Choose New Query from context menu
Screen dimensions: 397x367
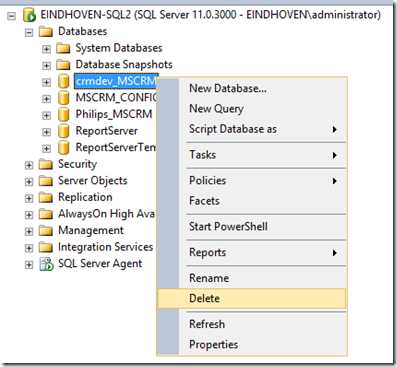tap(252, 109)
